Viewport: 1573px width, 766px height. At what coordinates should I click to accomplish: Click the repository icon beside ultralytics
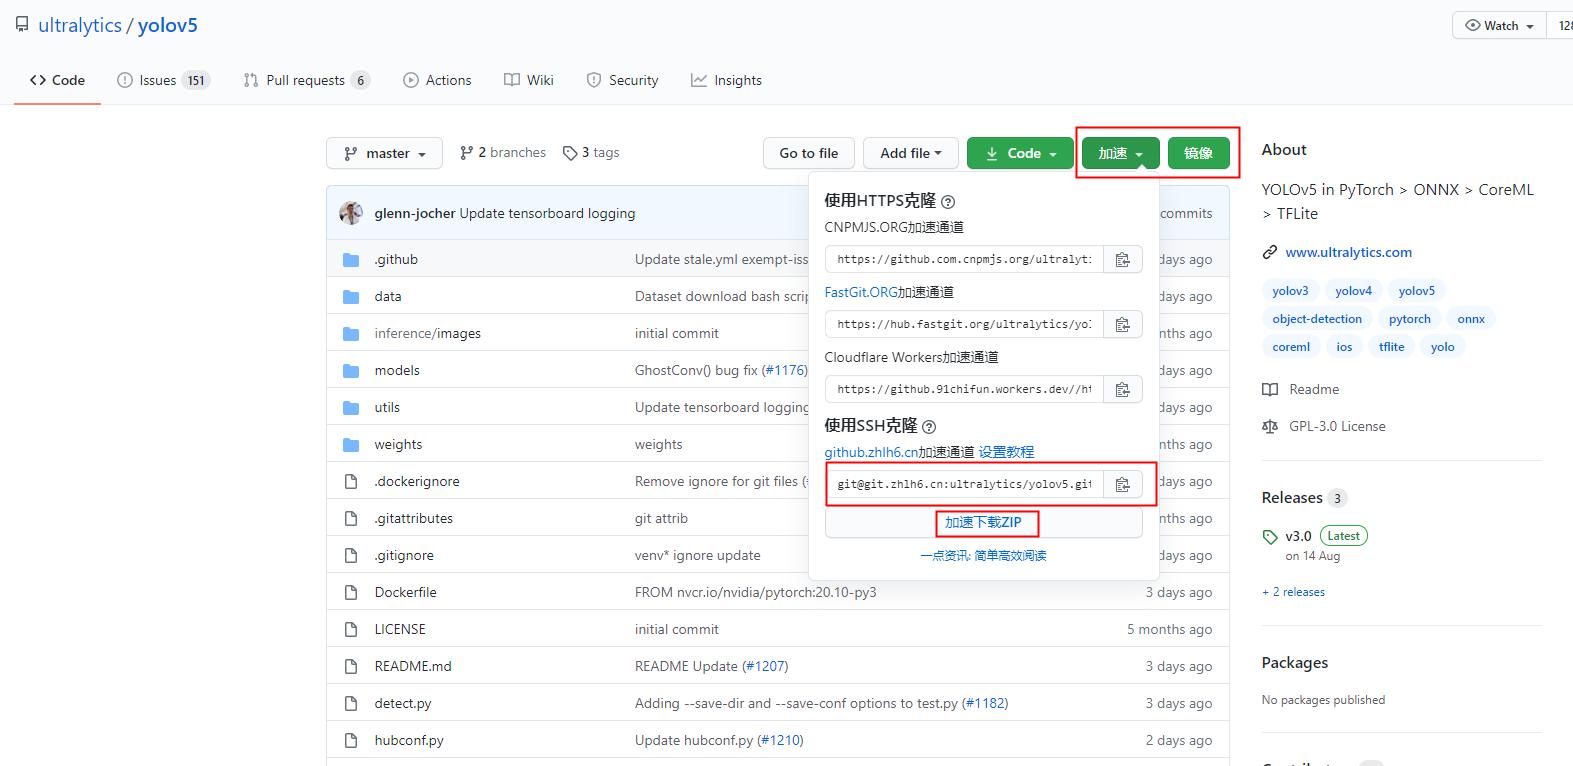coord(22,25)
